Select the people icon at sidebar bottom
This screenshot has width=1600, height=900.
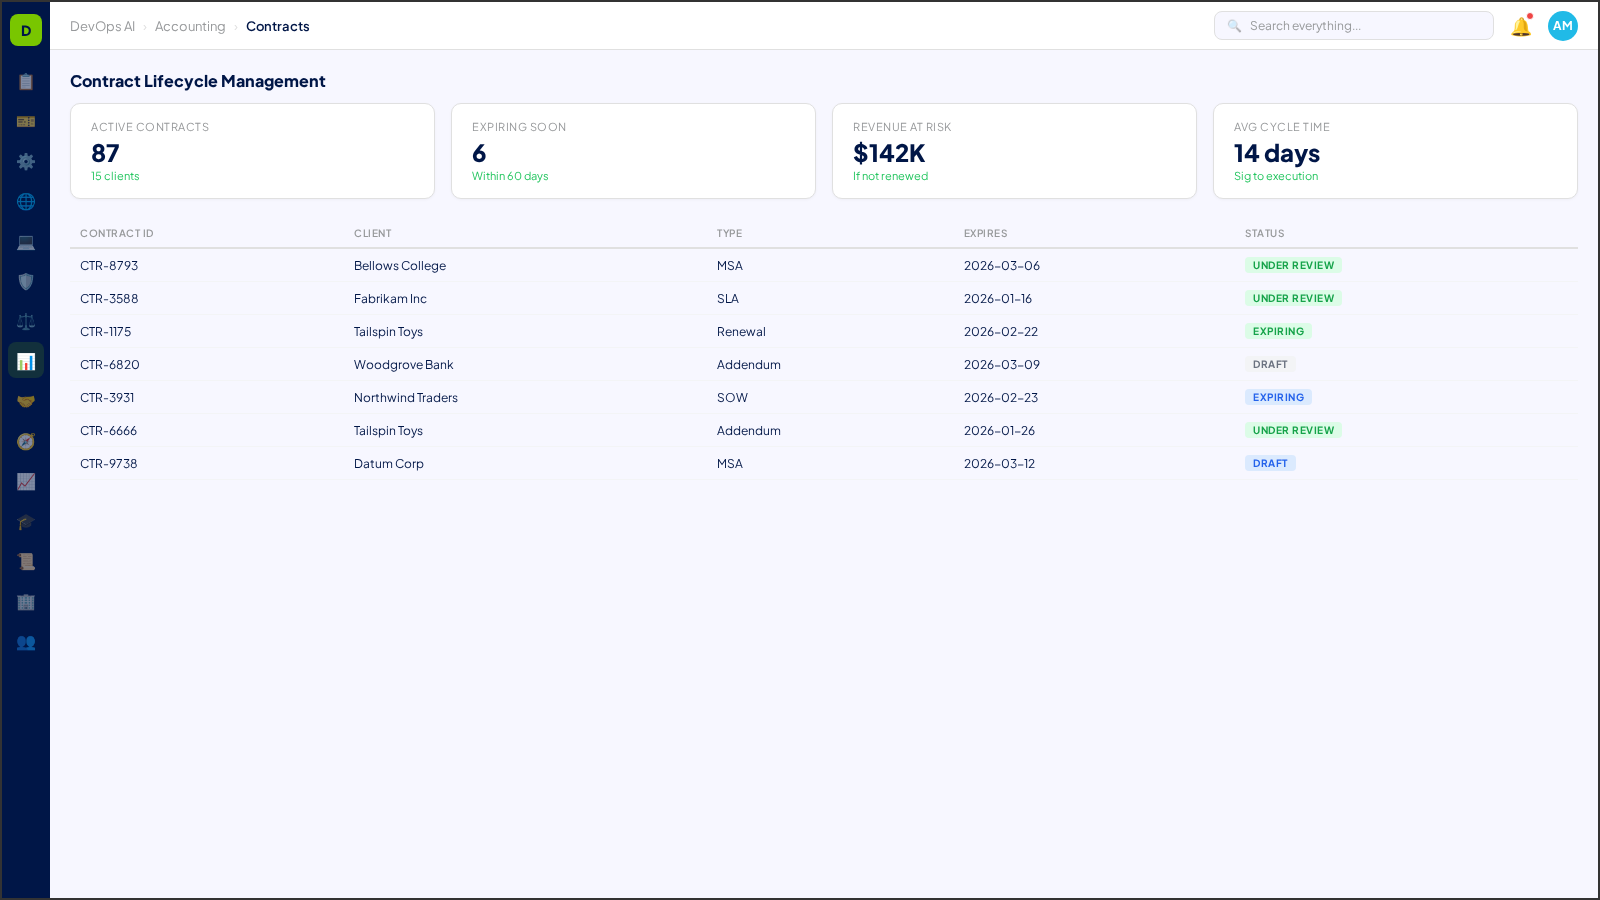click(26, 643)
